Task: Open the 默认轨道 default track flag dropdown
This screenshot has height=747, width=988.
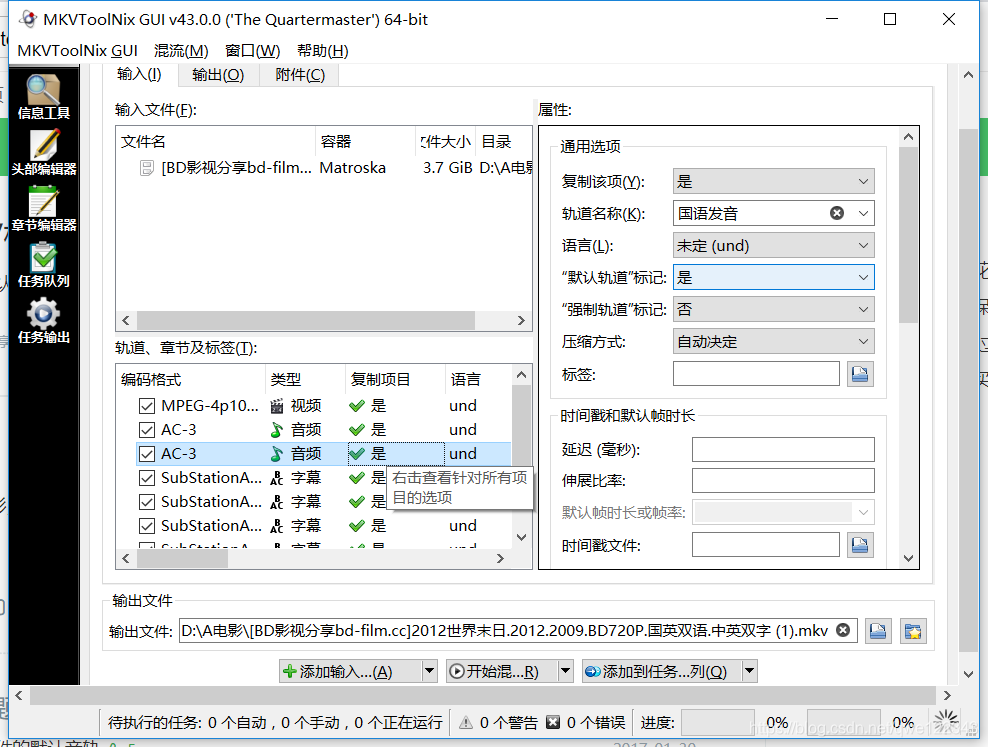Action: [773, 277]
